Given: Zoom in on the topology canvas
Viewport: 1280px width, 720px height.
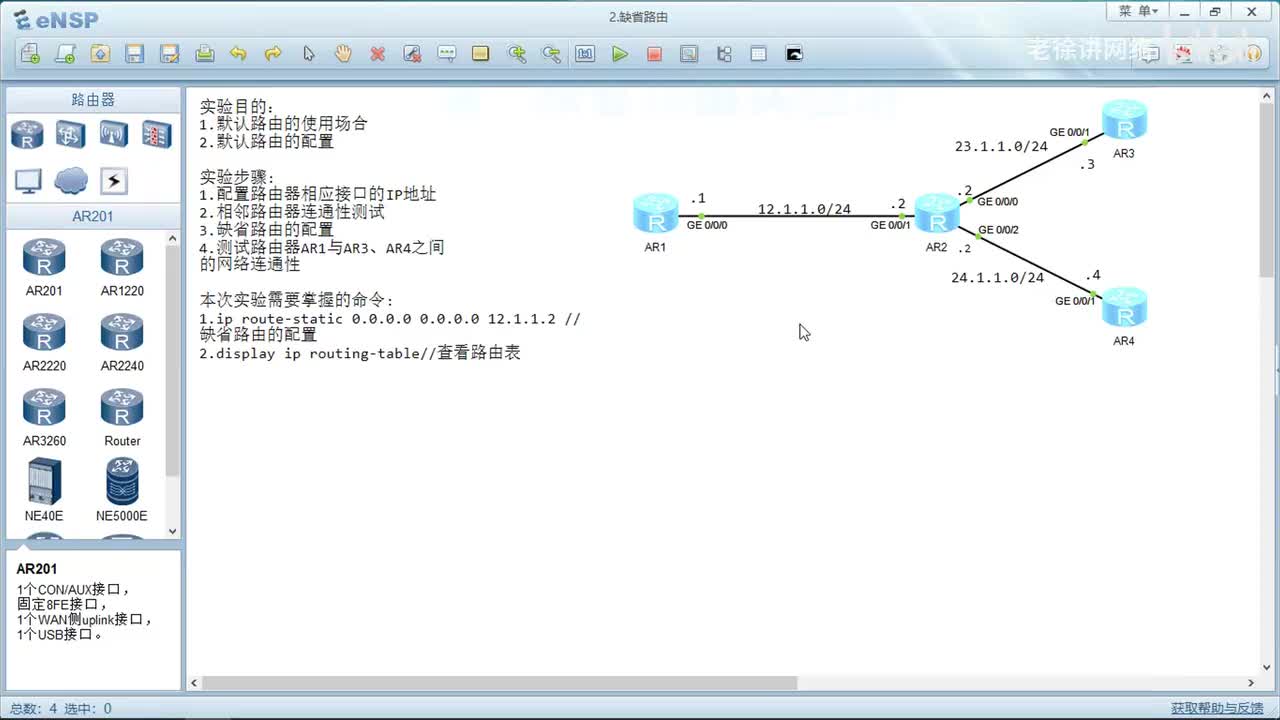Looking at the screenshot, I should tap(516, 54).
